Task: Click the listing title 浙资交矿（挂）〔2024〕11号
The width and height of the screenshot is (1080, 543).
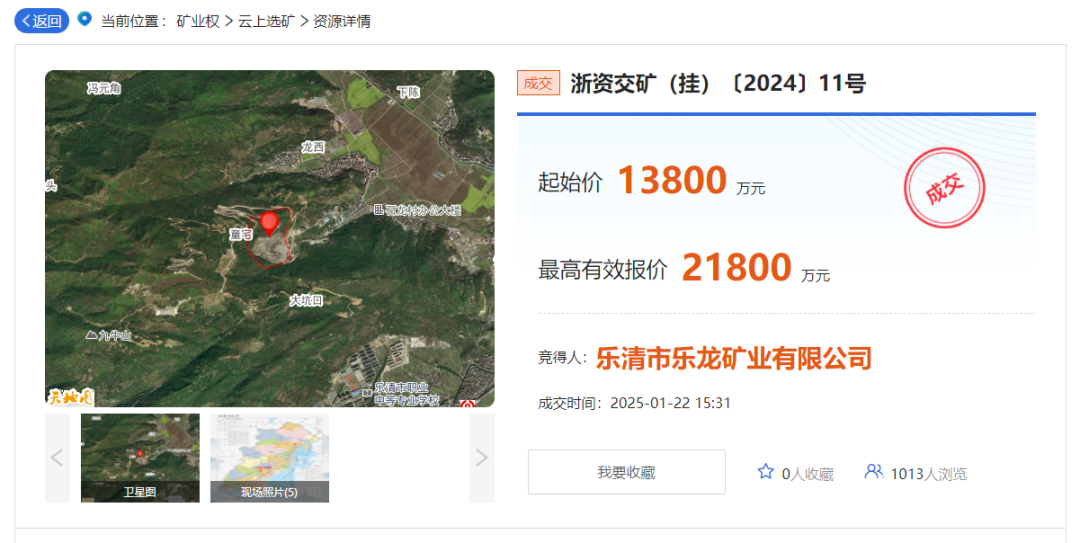Action: click(x=718, y=83)
